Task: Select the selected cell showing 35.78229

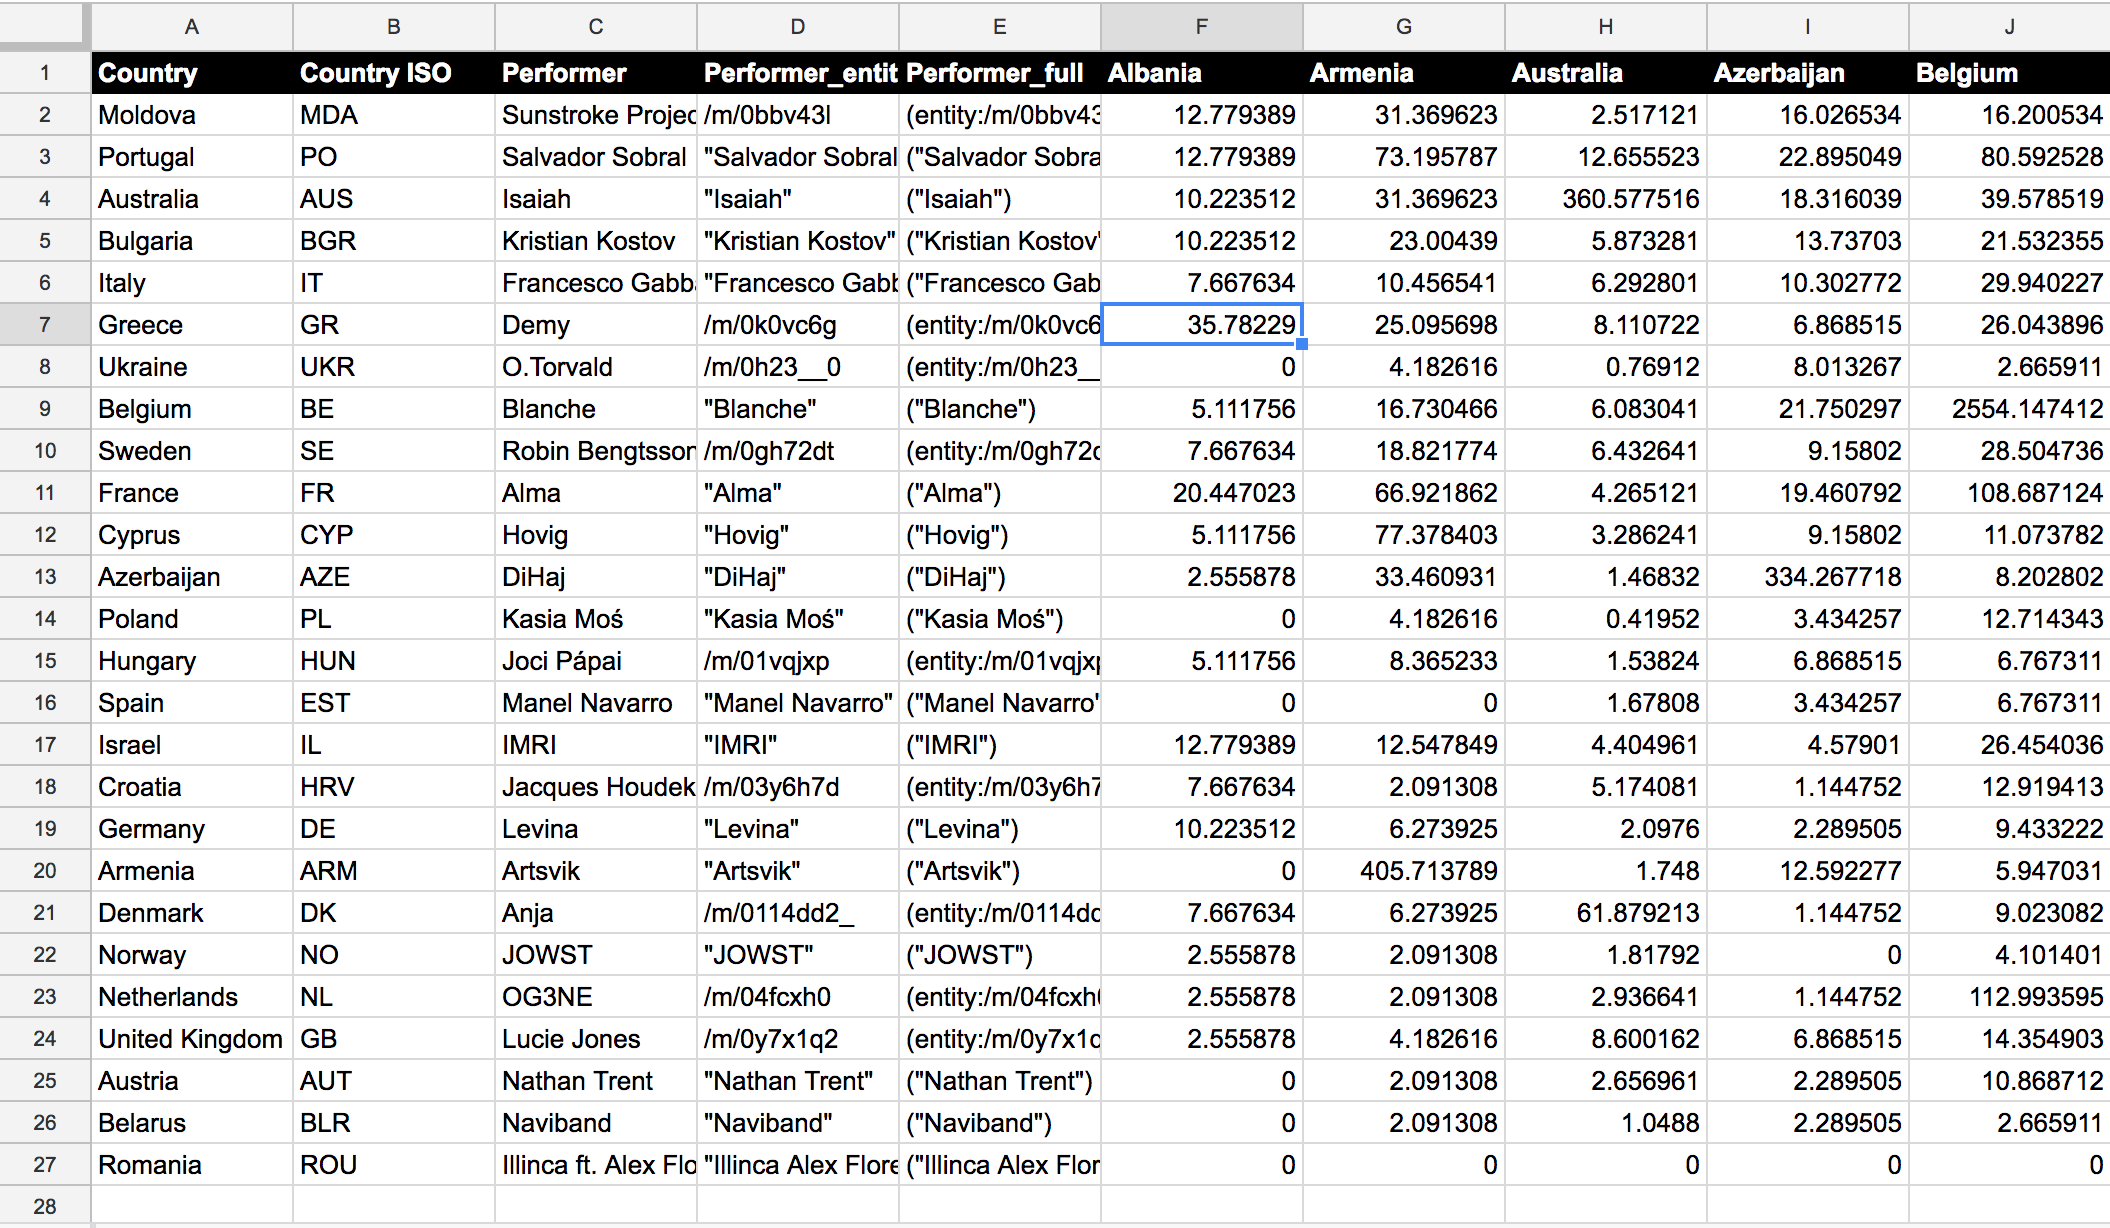Action: 1201,325
